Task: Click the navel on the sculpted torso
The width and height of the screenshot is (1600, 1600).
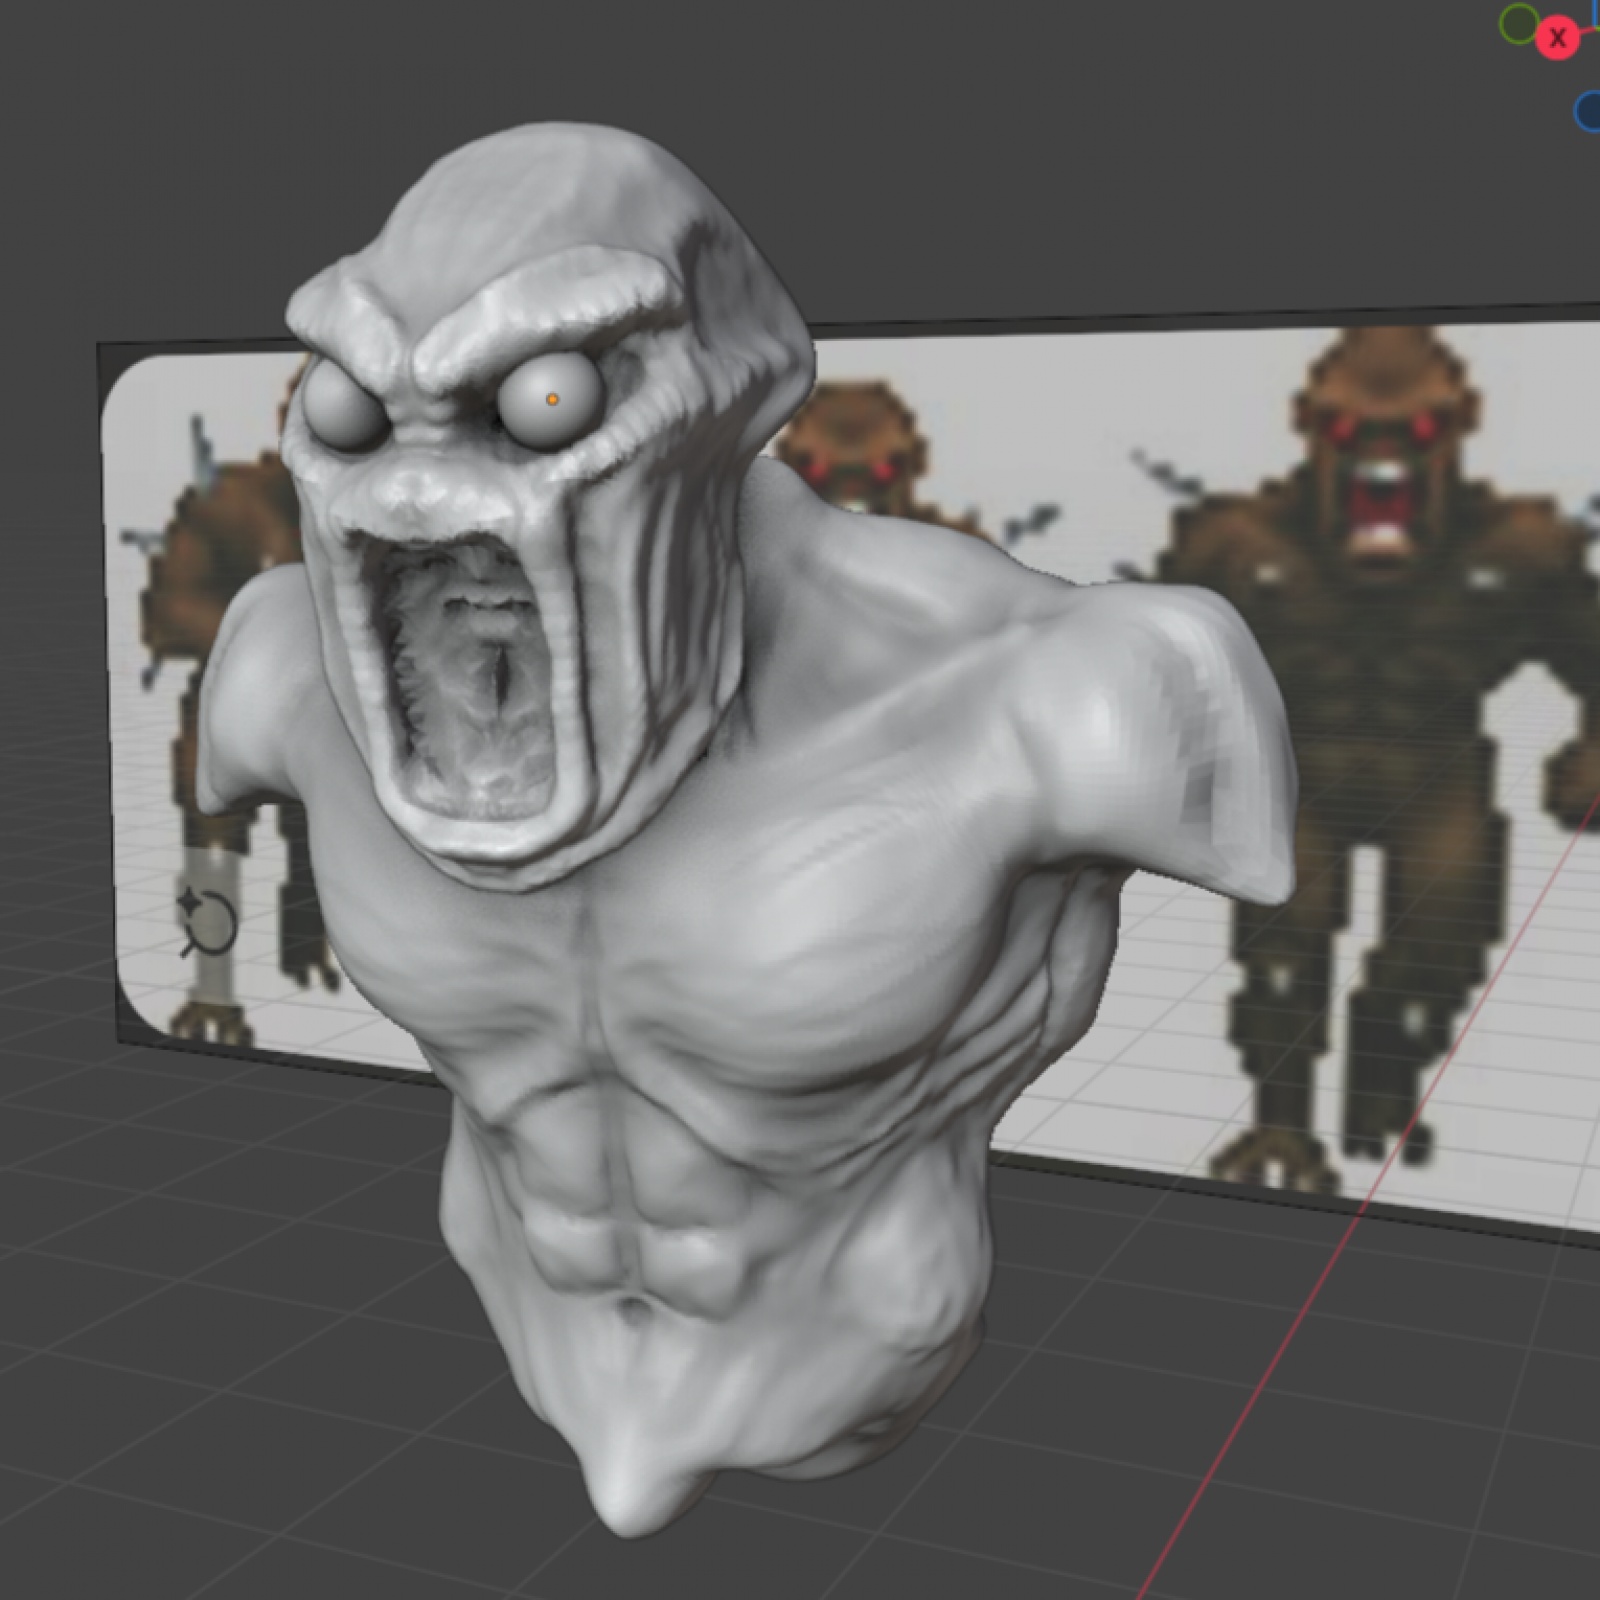Action: [x=632, y=1307]
